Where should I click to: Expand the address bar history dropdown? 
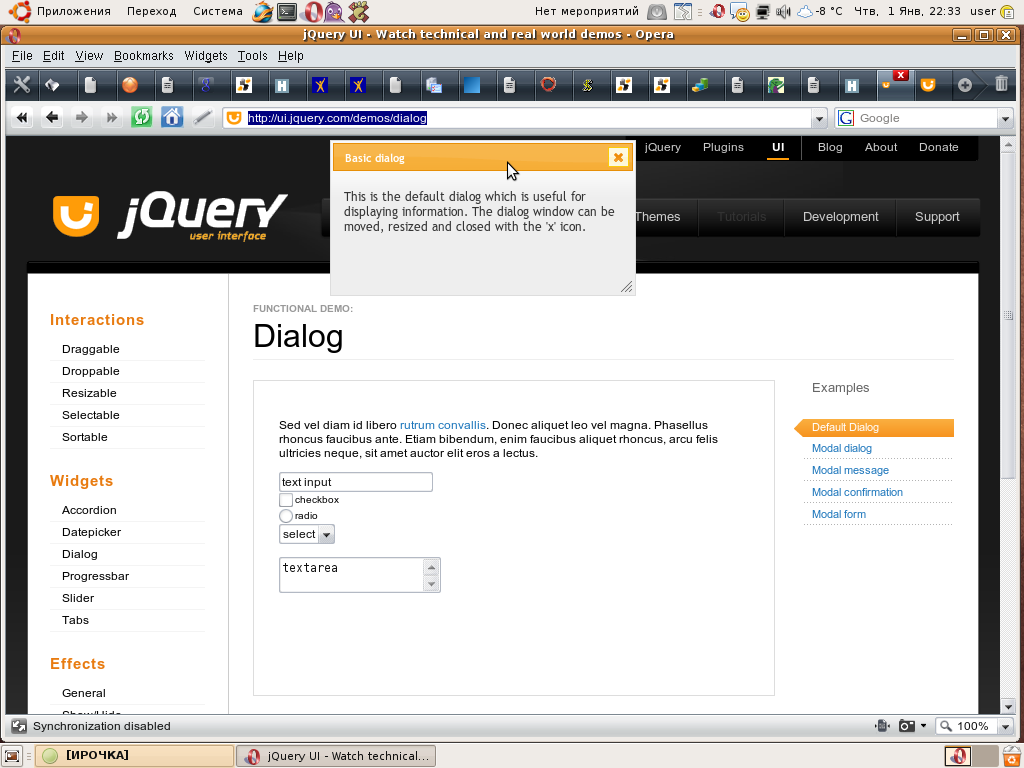click(x=820, y=118)
